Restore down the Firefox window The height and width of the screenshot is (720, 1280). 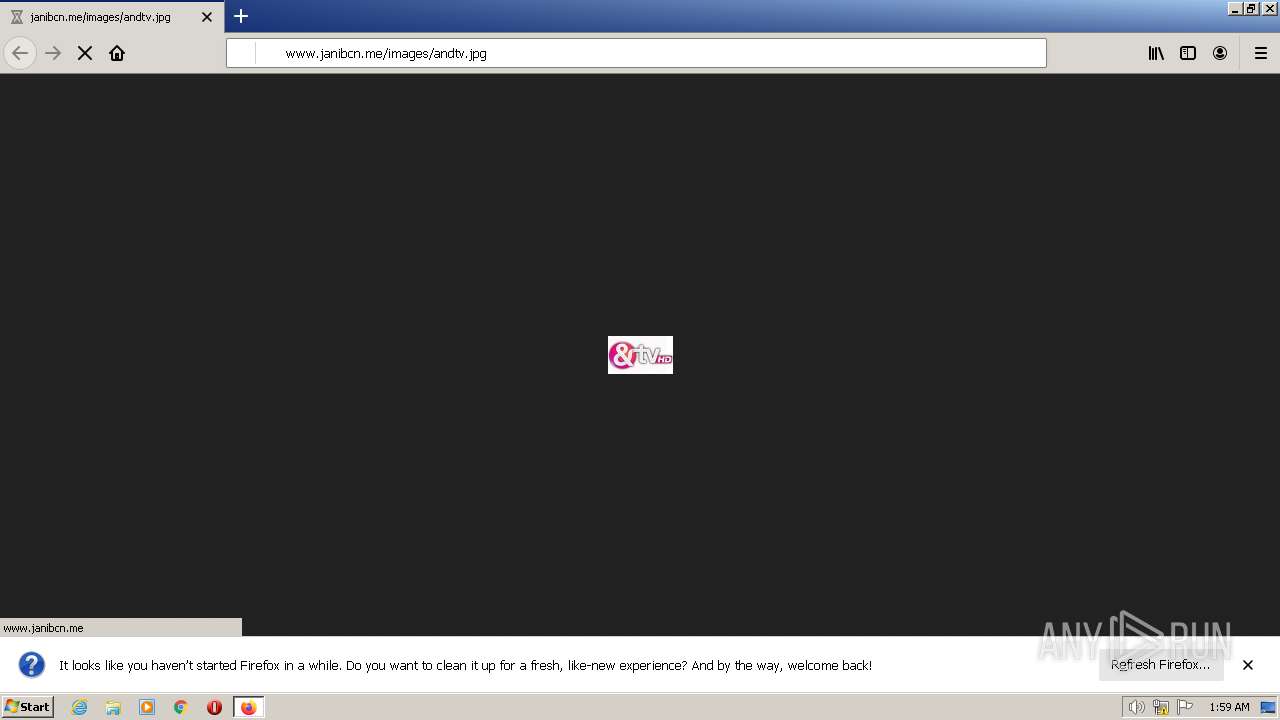pos(1250,8)
